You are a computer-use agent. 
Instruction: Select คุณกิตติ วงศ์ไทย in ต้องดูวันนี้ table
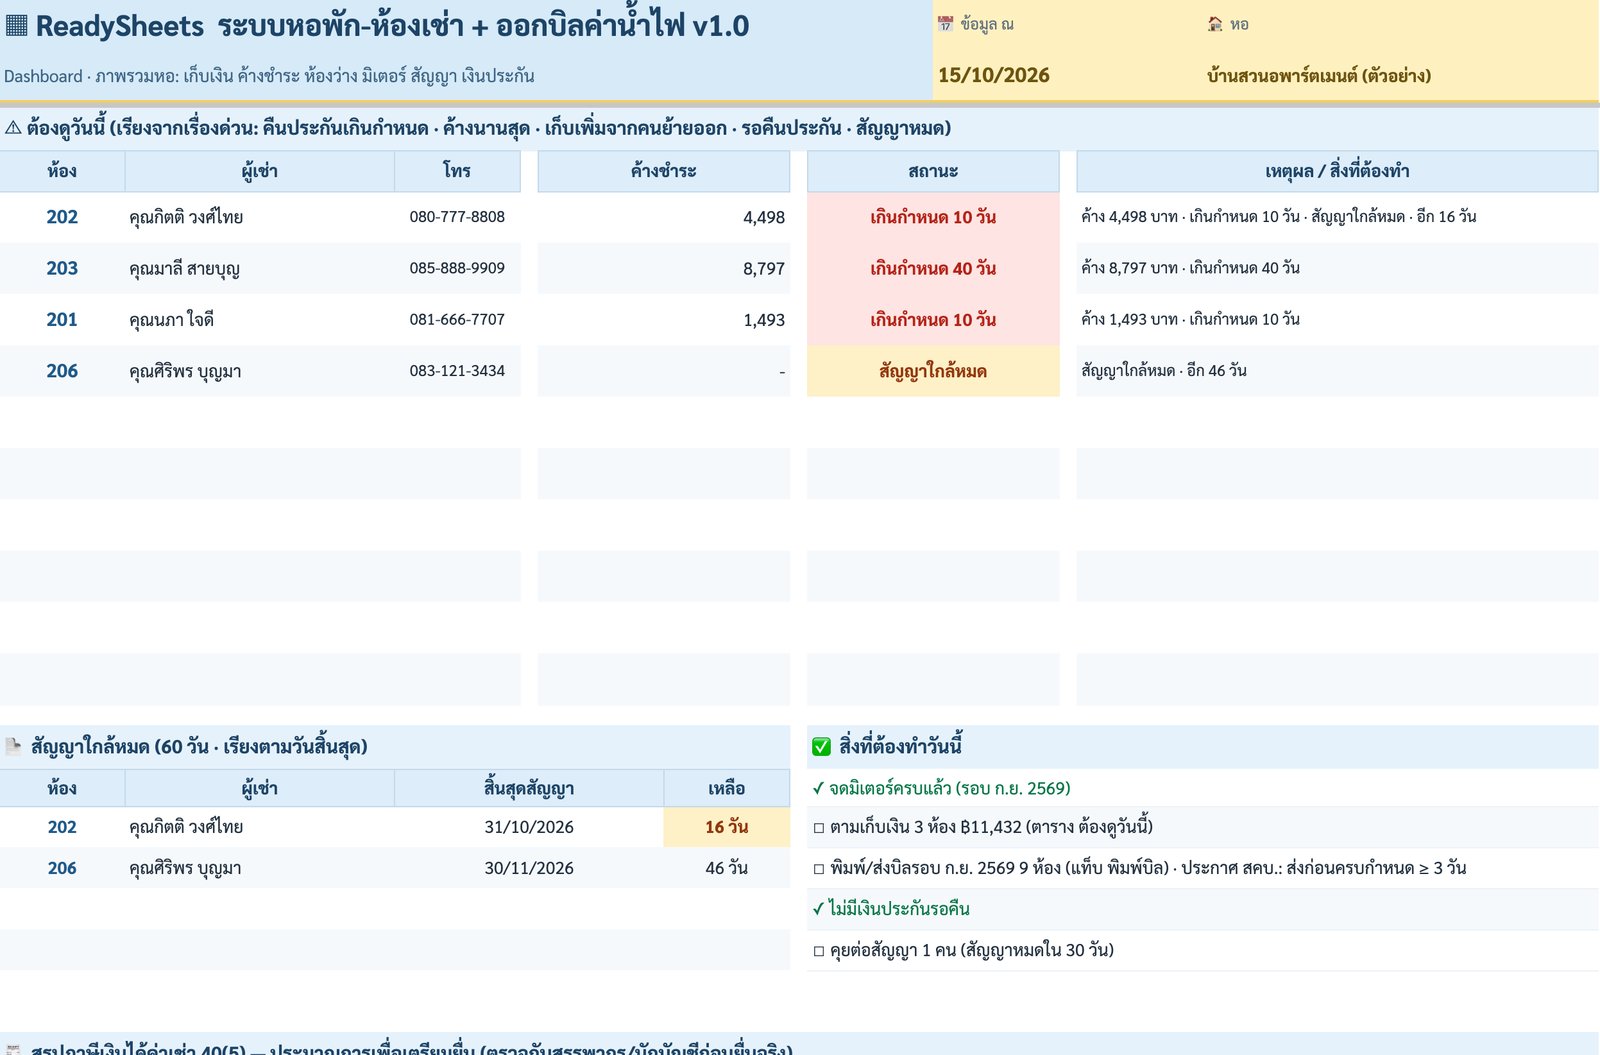[186, 217]
